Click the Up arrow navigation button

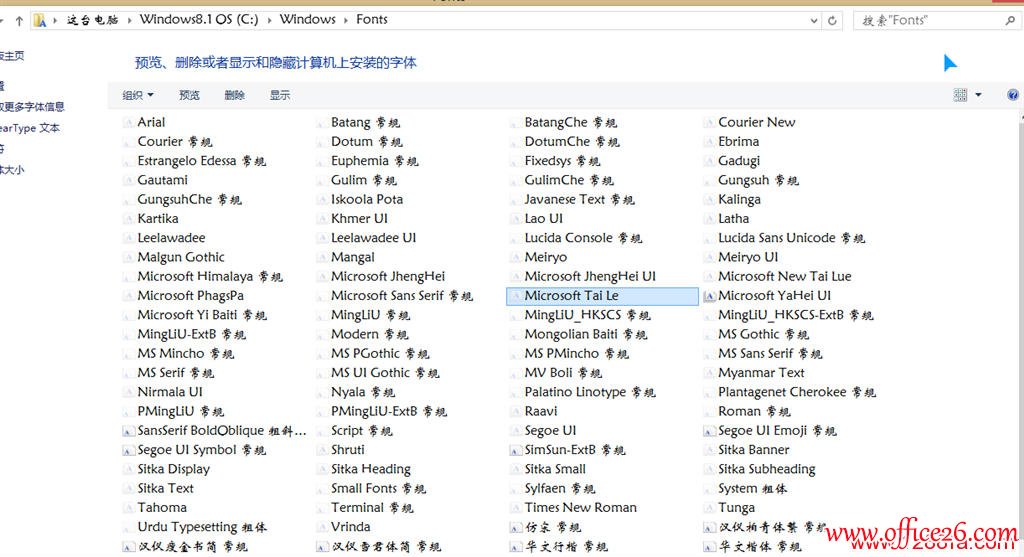(x=19, y=20)
